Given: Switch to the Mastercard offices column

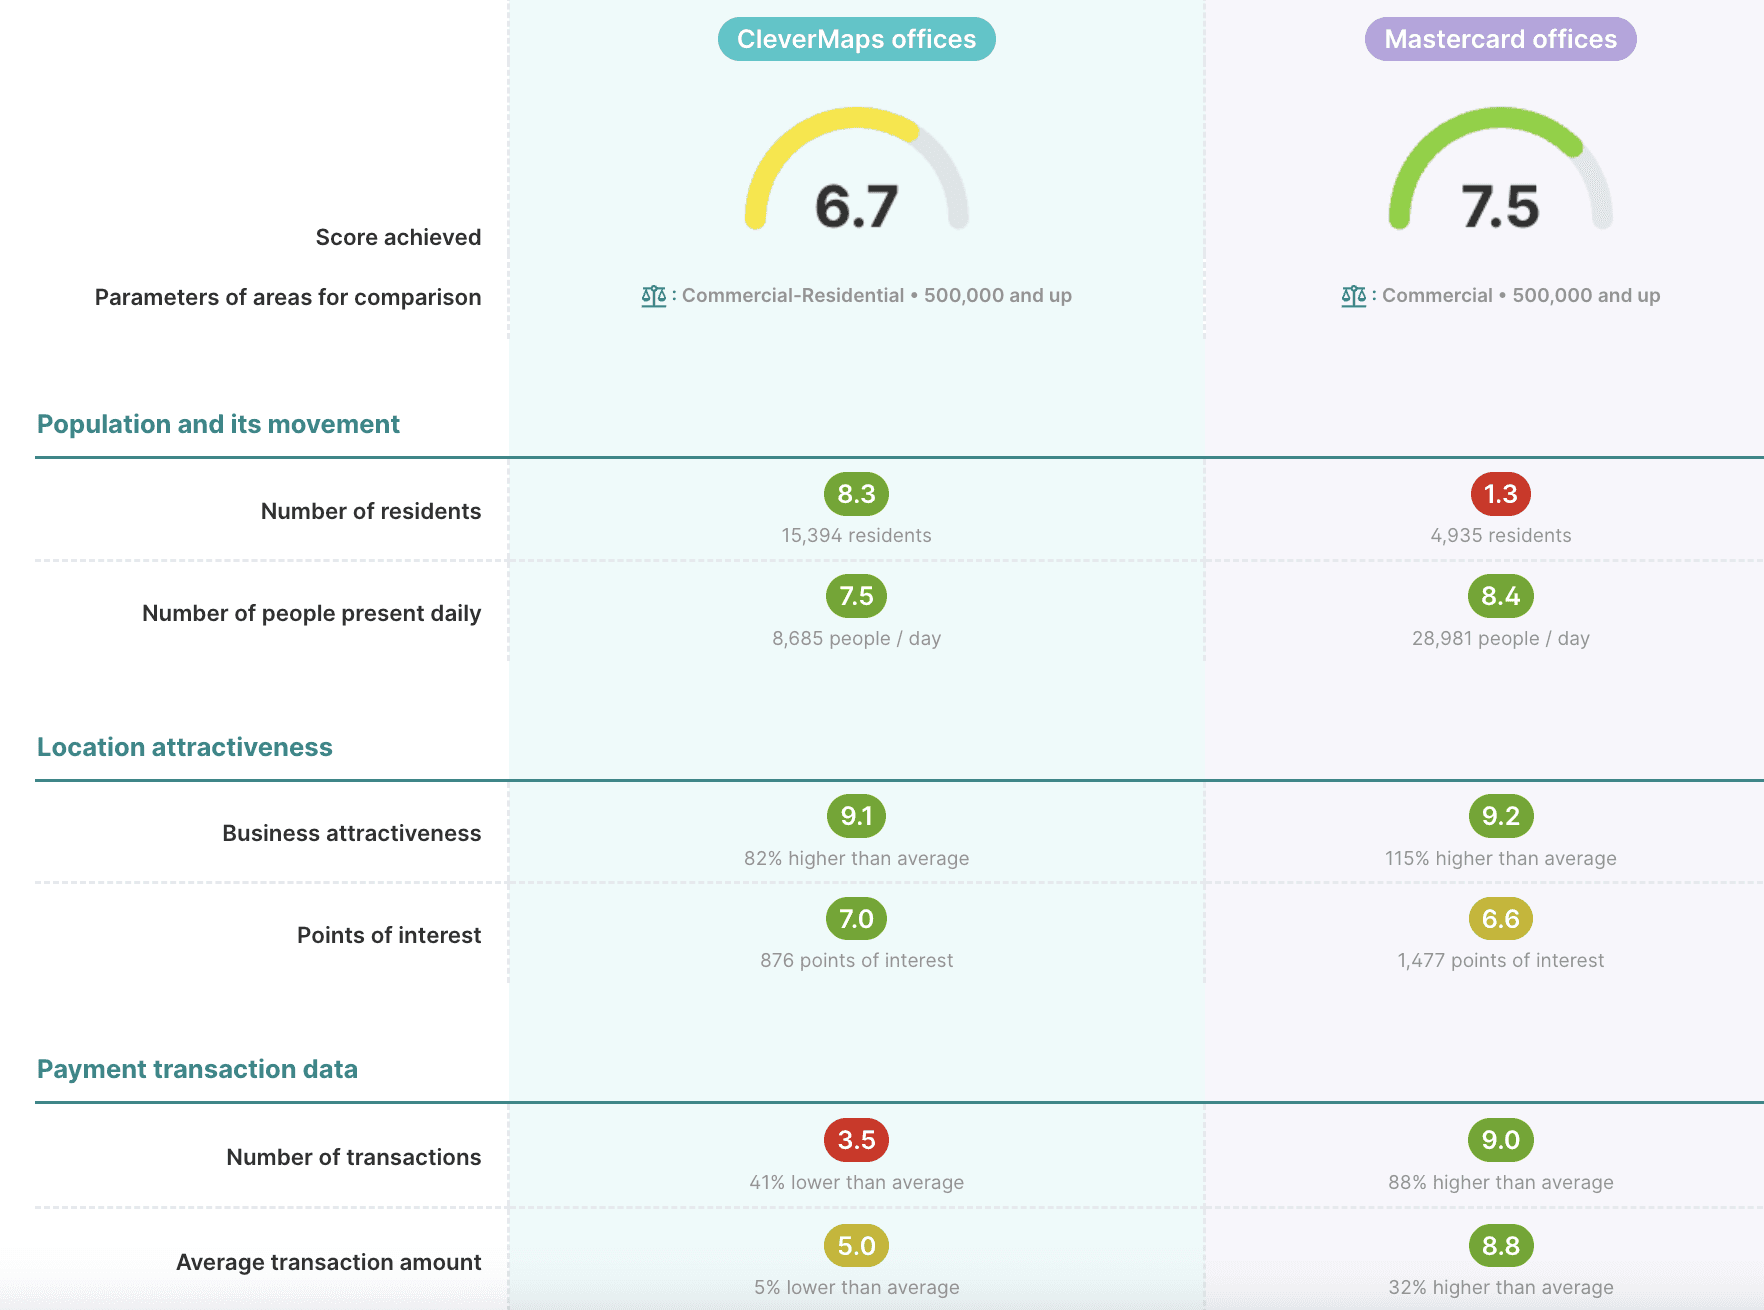Looking at the screenshot, I should coord(1499,39).
